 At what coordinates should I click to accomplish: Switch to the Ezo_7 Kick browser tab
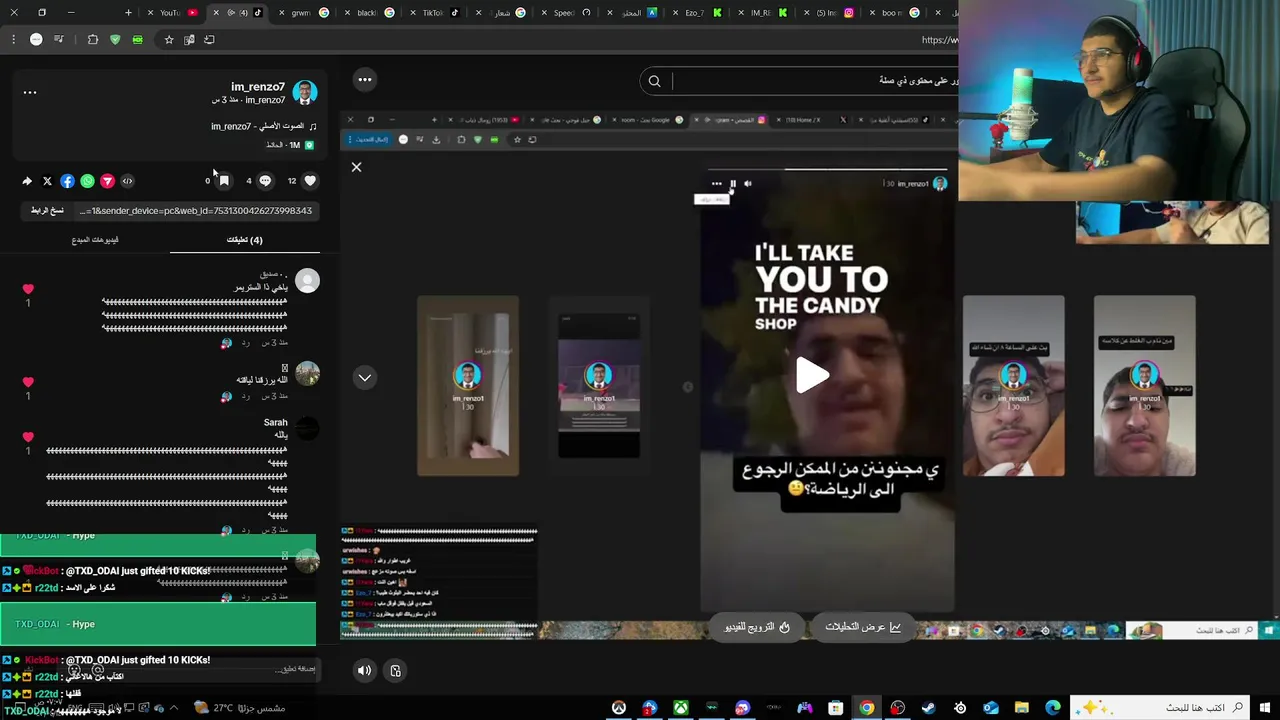click(699, 13)
